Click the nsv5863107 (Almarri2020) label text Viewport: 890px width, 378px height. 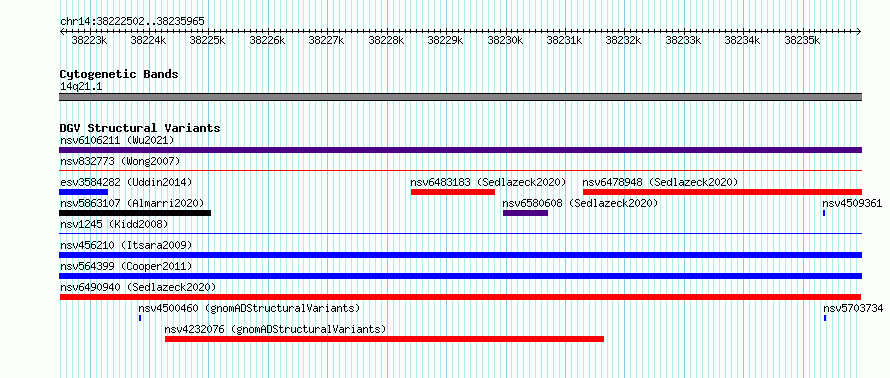point(132,203)
